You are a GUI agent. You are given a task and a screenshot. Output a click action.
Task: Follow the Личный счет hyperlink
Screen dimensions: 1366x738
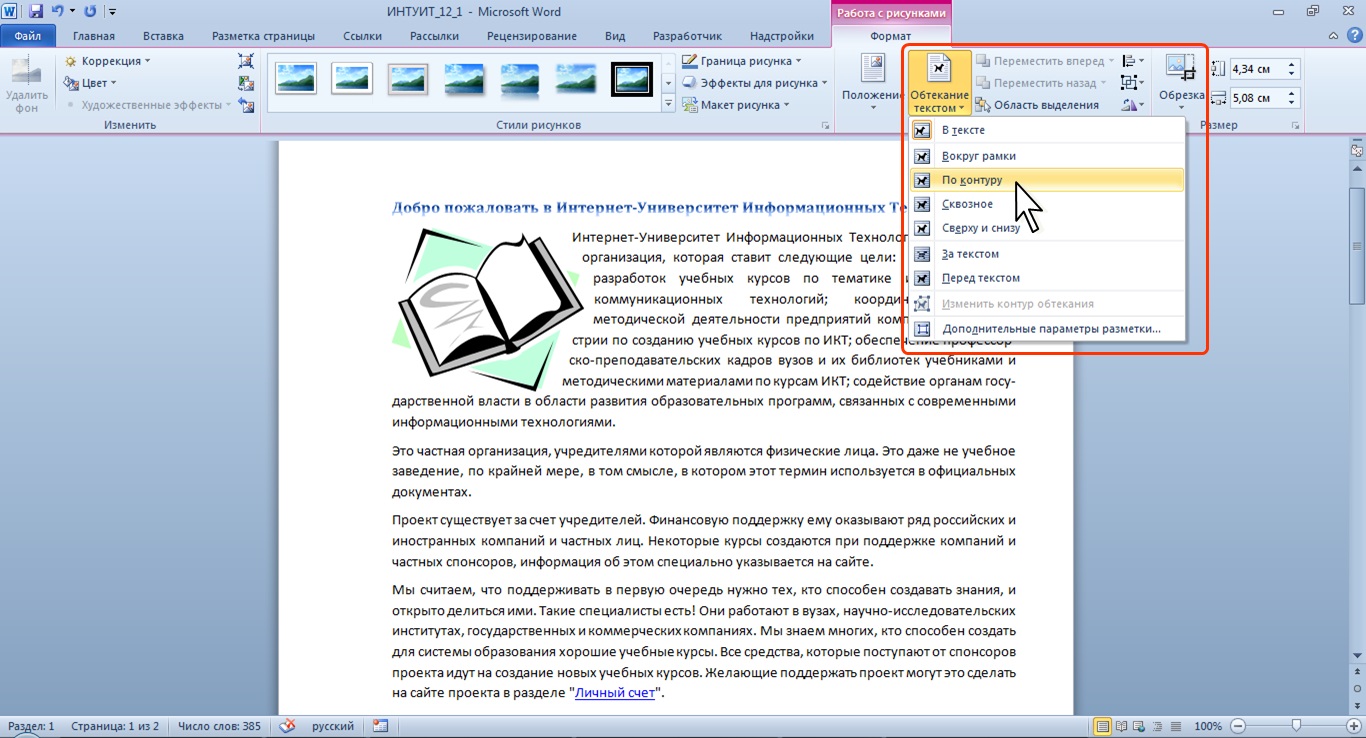pyautogui.click(x=614, y=692)
